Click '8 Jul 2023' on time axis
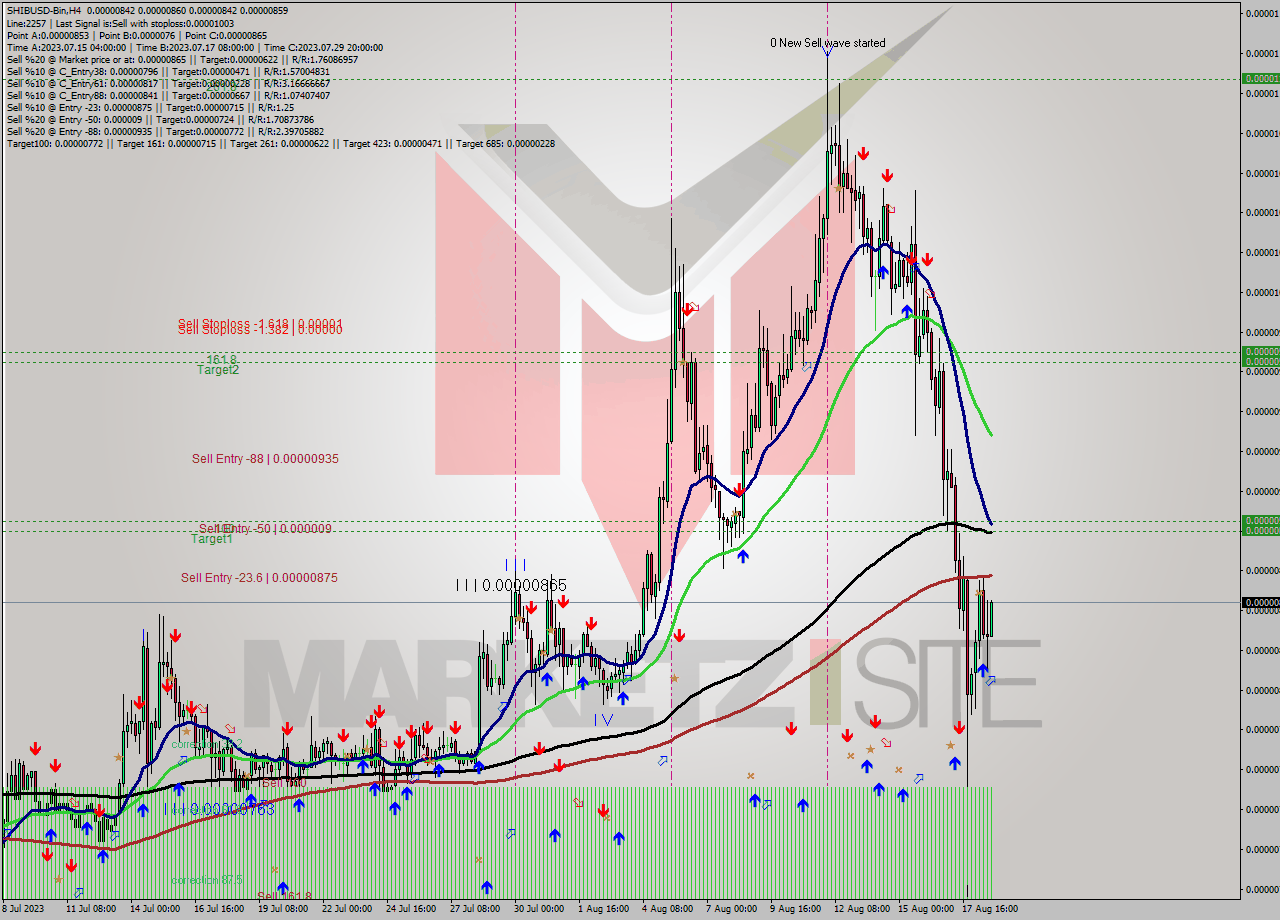This screenshot has height=920, width=1280. pos(24,909)
